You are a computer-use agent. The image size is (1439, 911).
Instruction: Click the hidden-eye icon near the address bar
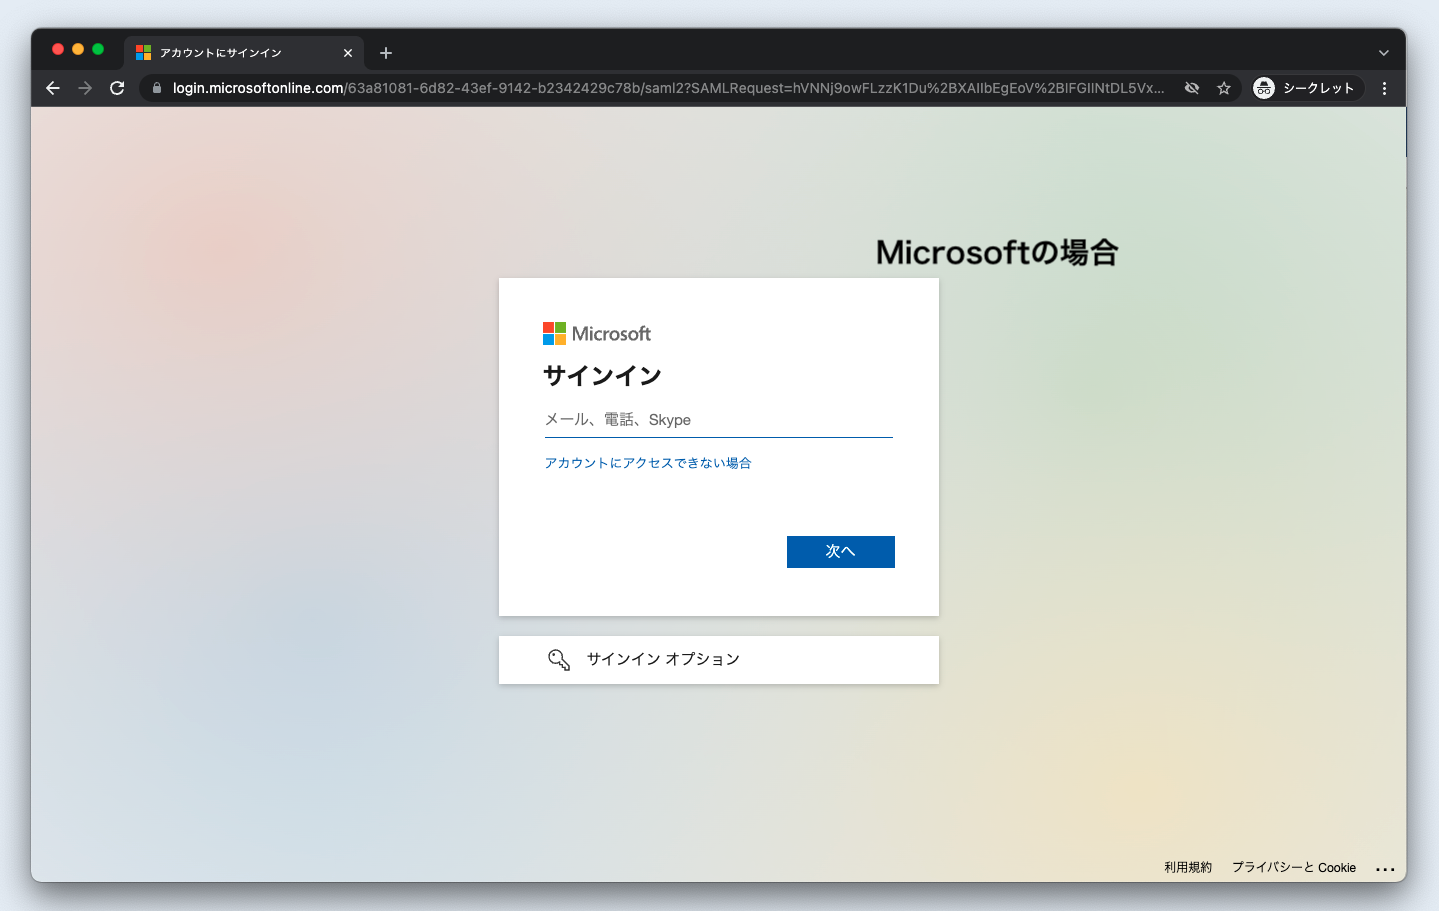coord(1191,88)
